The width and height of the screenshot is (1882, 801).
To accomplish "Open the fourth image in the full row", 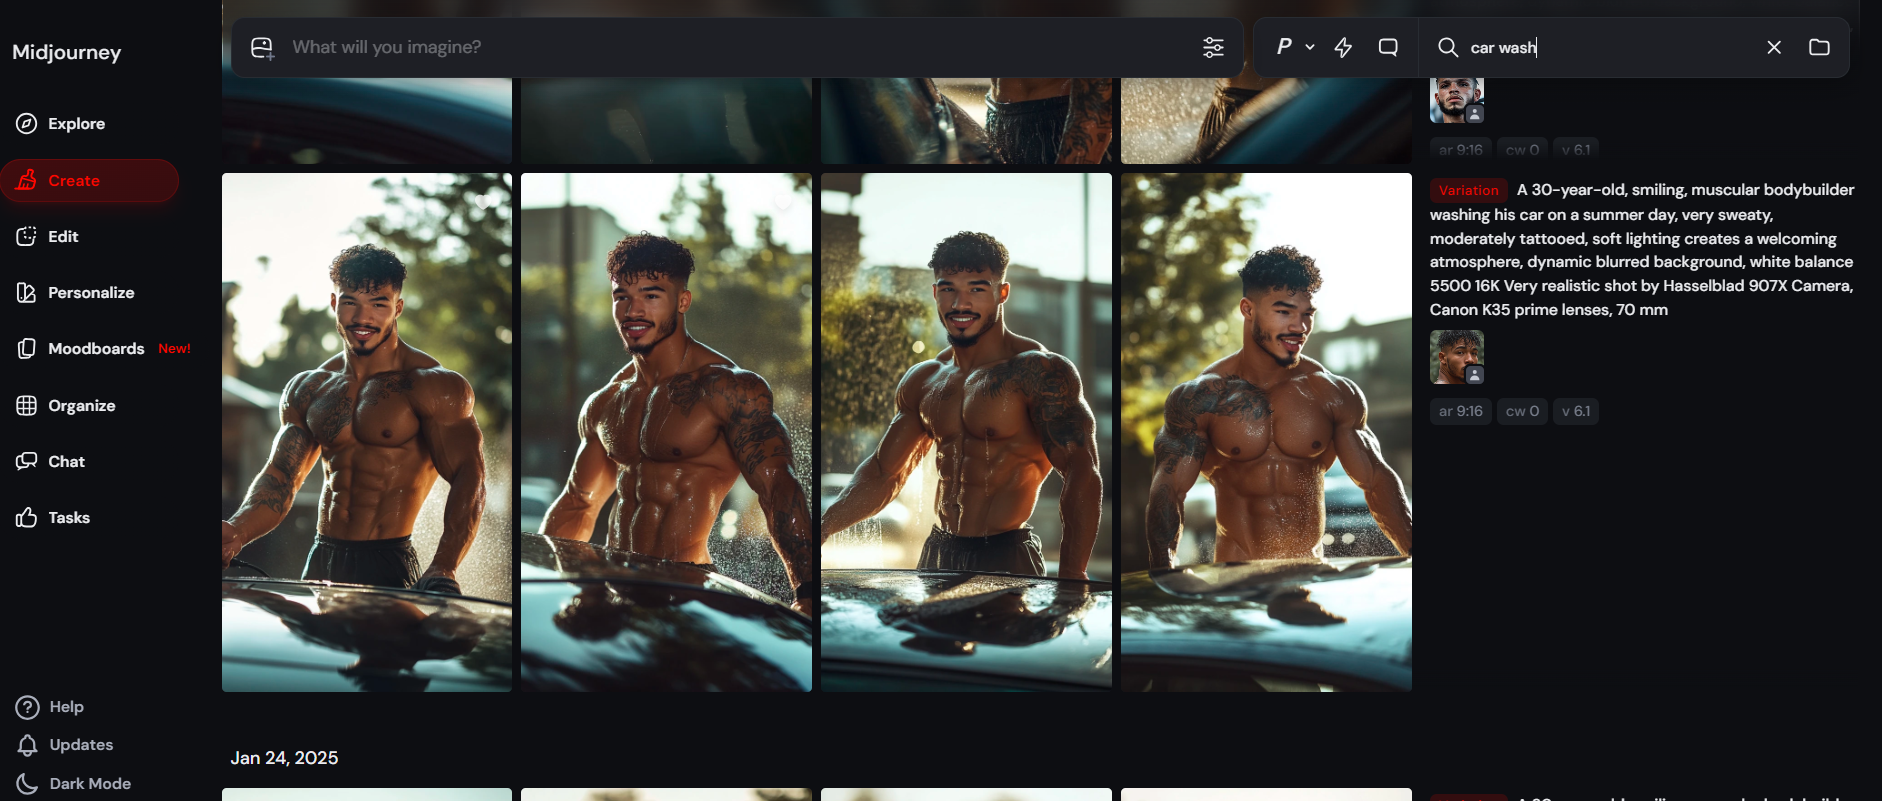I will (x=1266, y=432).
